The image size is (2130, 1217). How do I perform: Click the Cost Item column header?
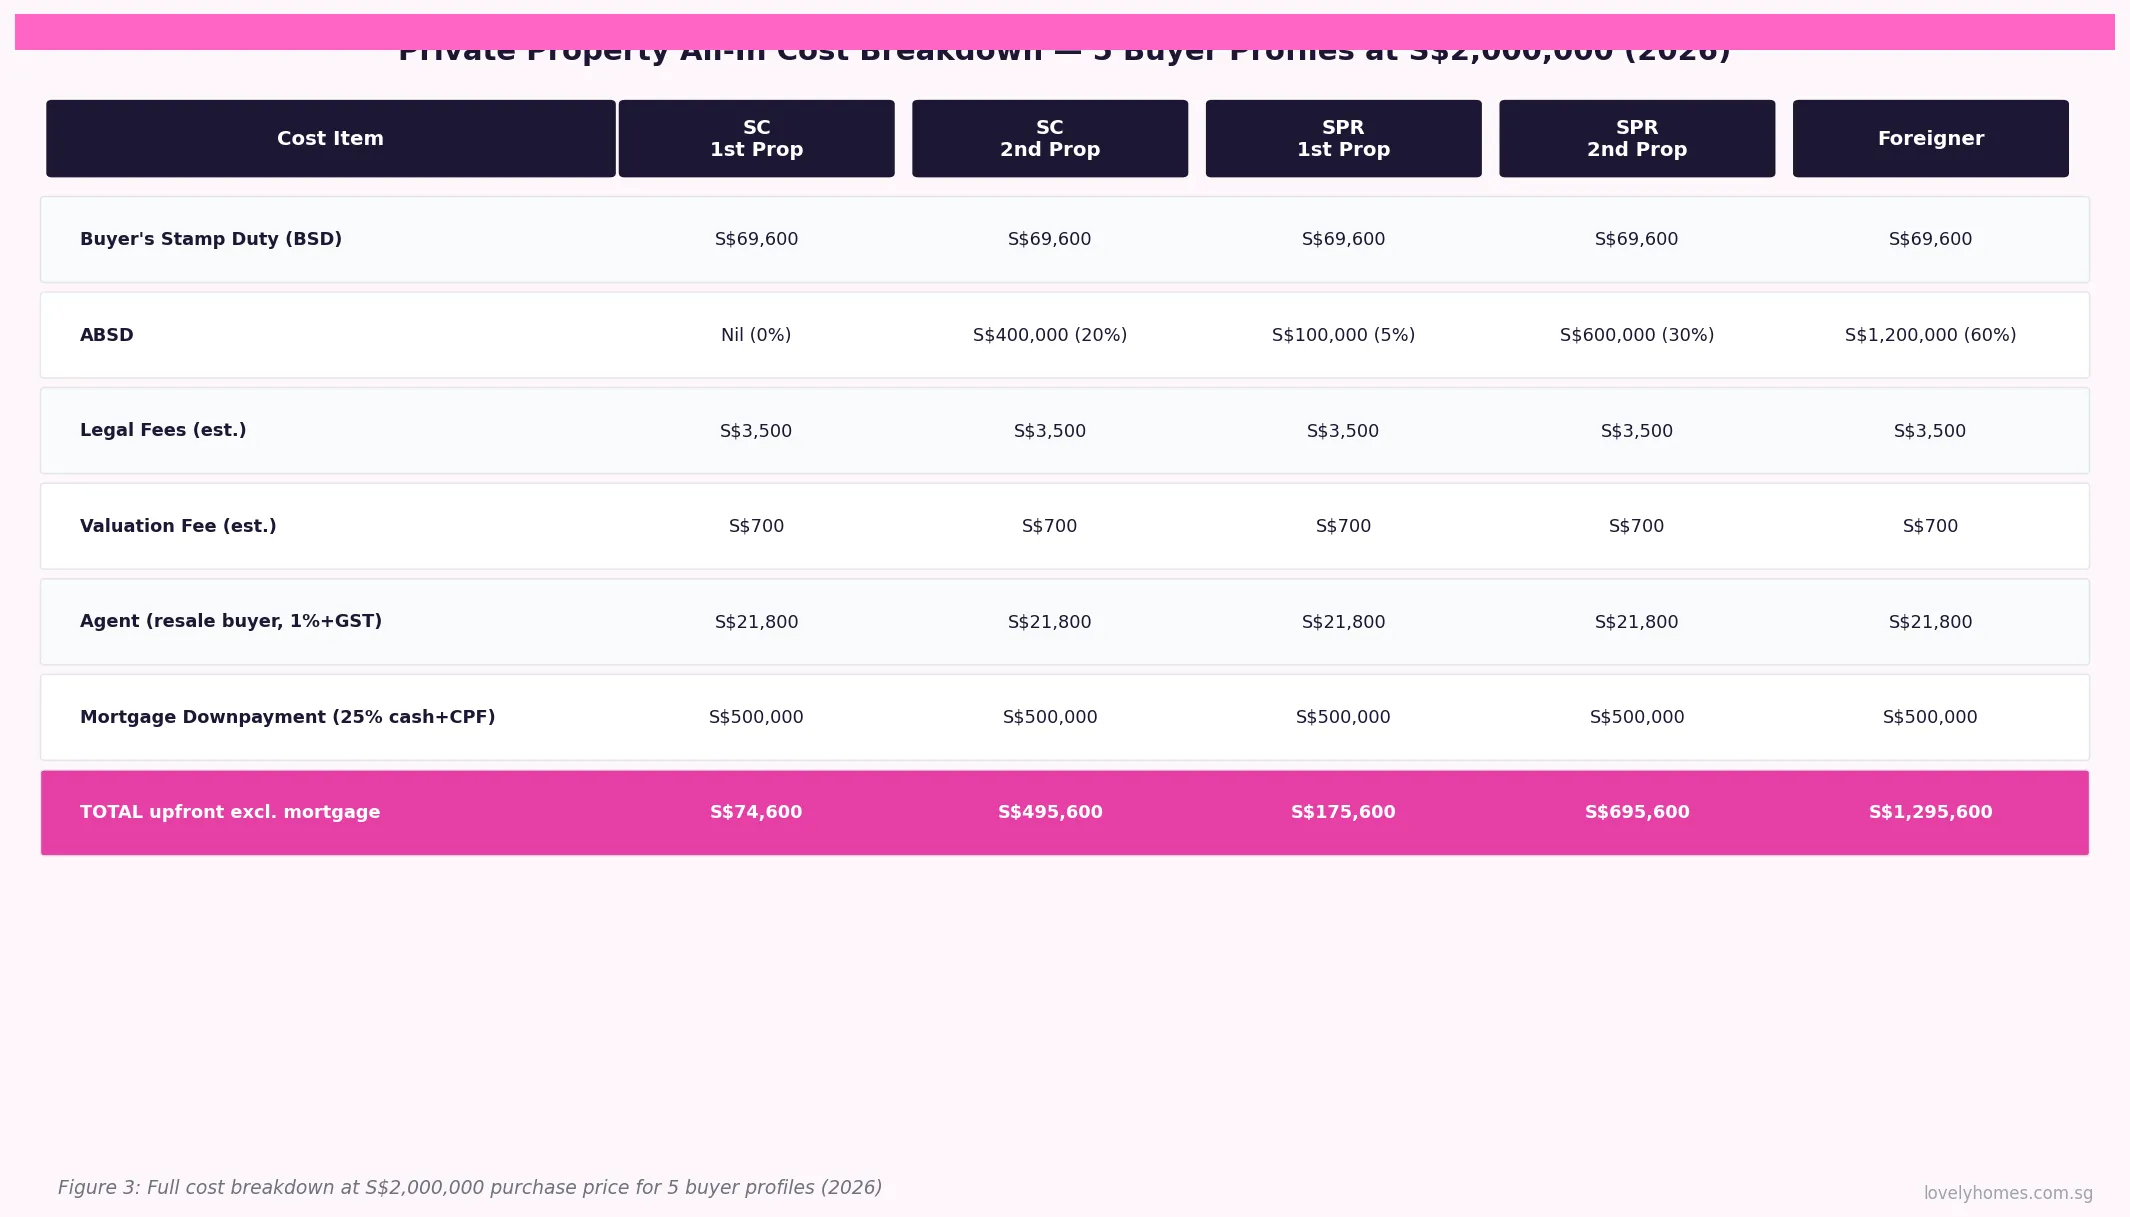pyautogui.click(x=331, y=139)
